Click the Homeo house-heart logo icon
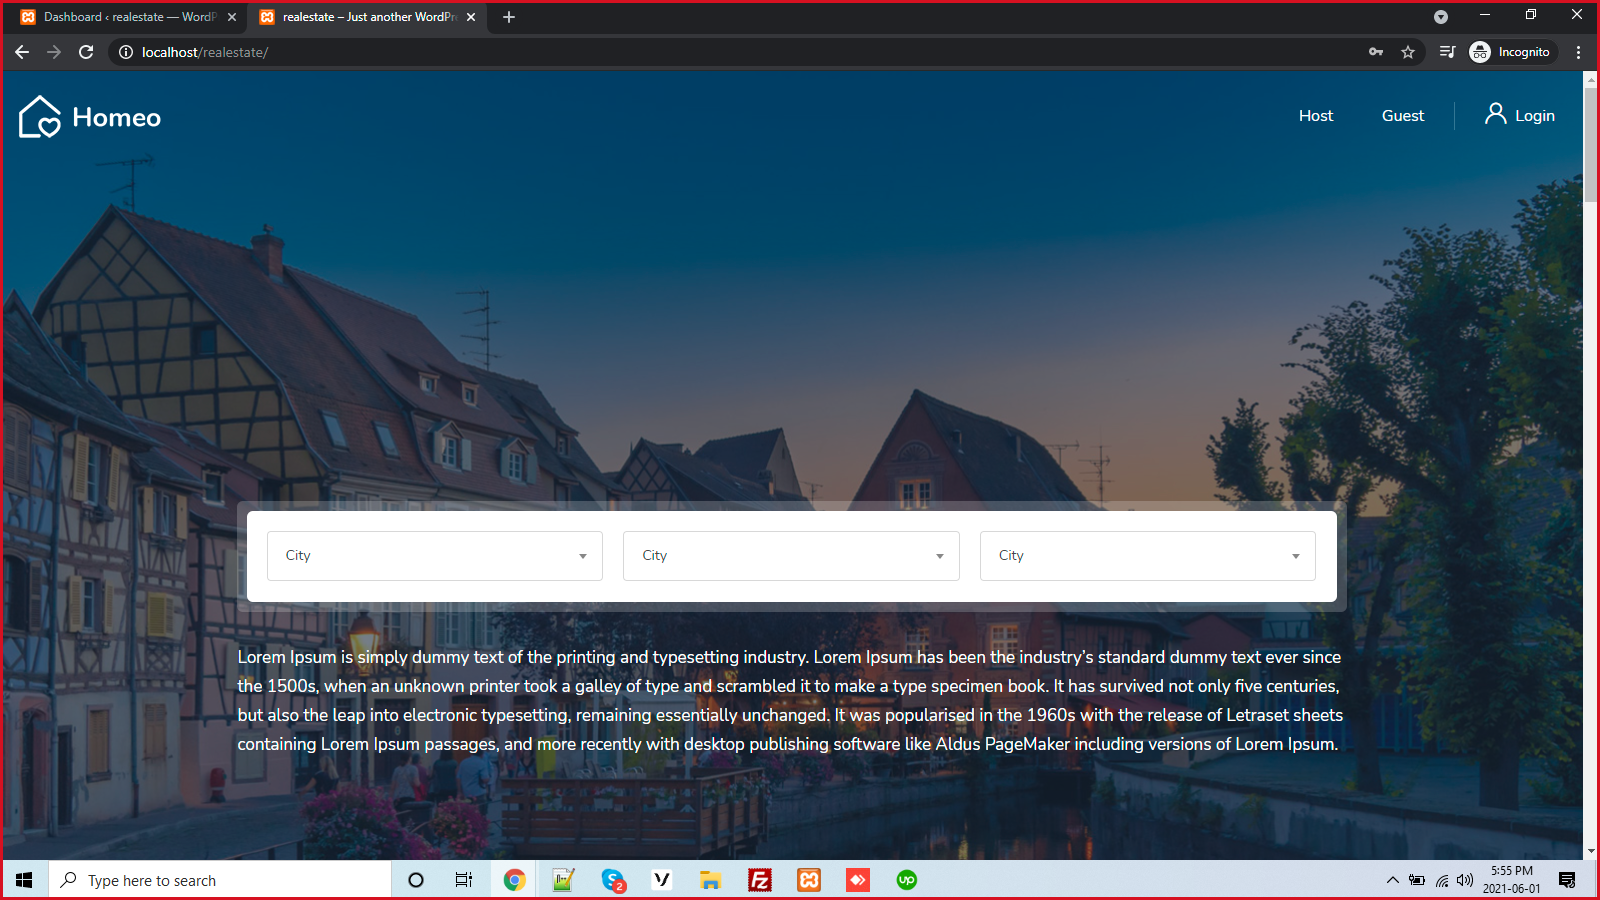1600x900 pixels. [x=40, y=117]
